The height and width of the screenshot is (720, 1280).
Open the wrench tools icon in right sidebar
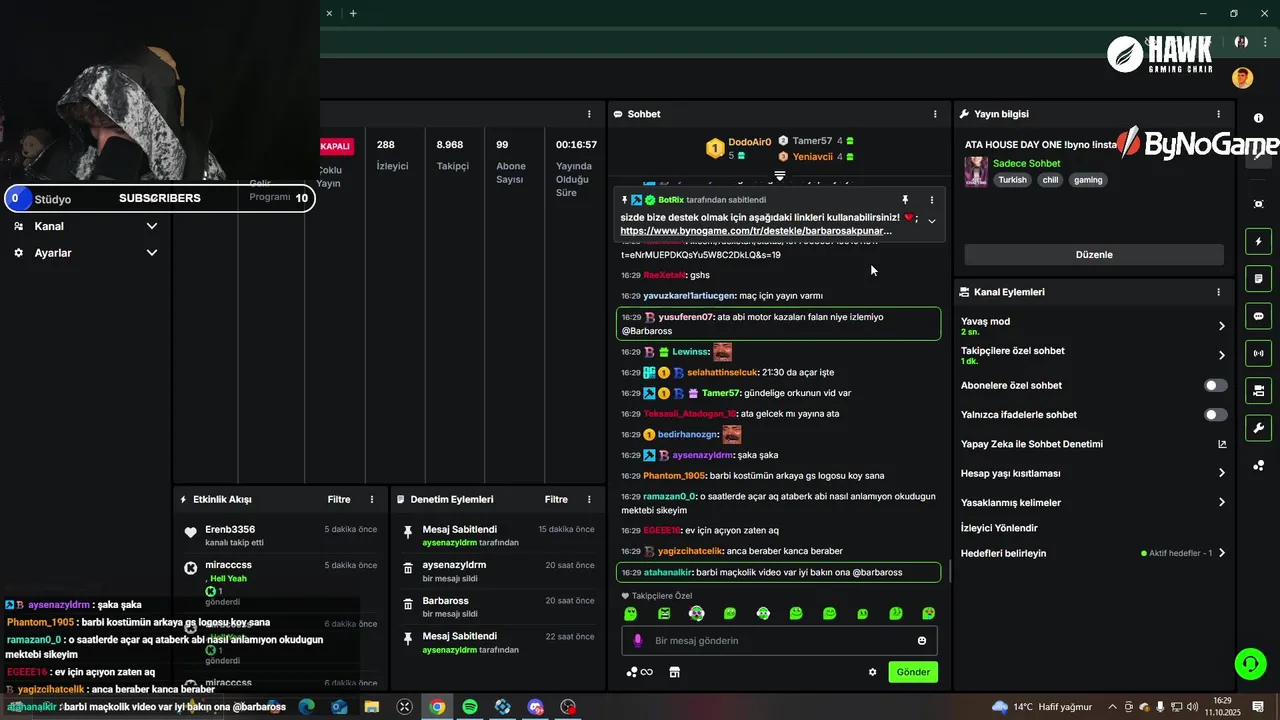click(1258, 428)
